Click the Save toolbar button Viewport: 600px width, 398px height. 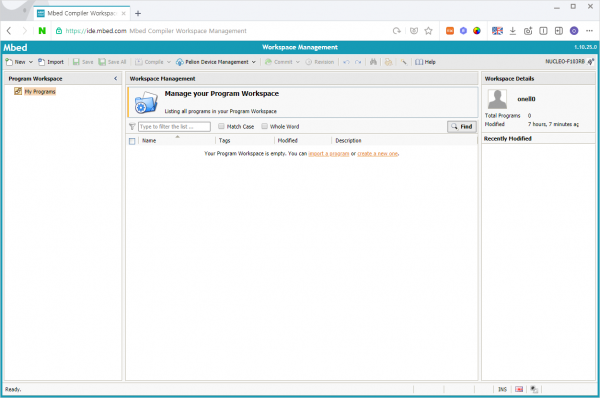[x=83, y=62]
